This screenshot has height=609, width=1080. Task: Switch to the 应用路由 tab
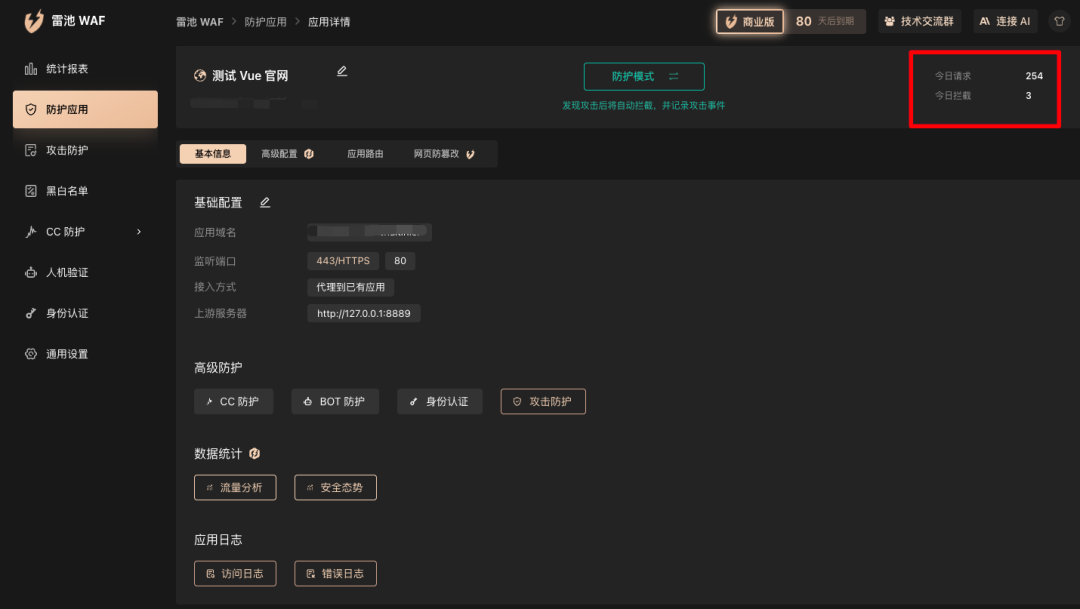[365, 154]
